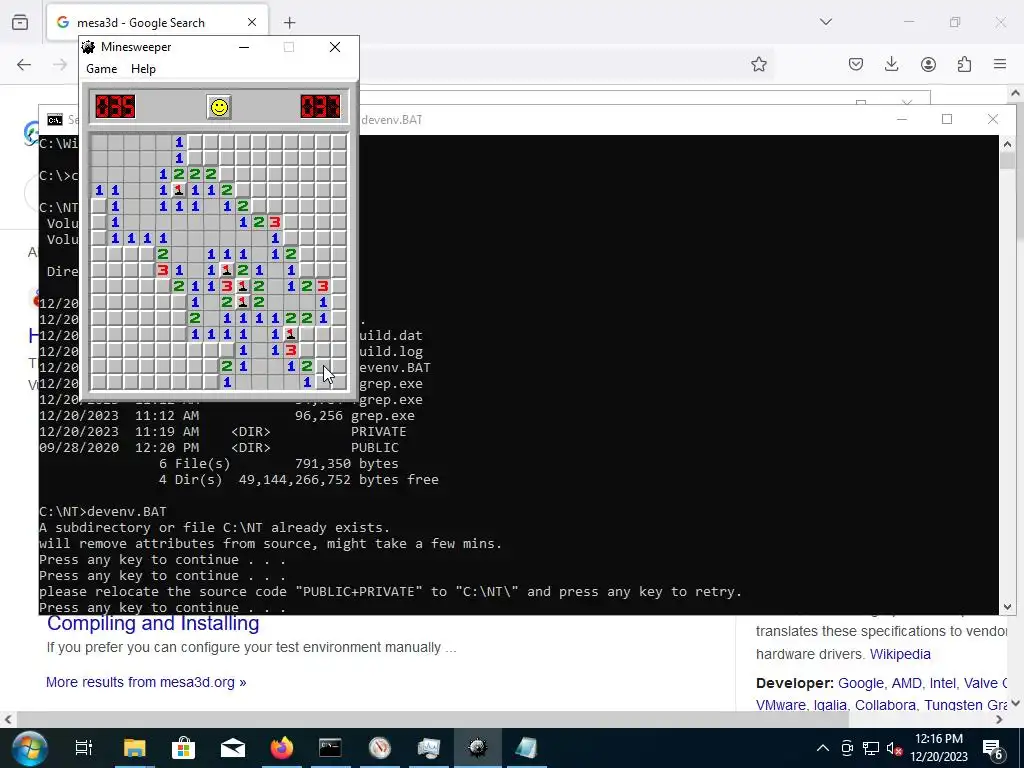Open the network tray icon
The height and width of the screenshot is (768, 1024).
[x=871, y=748]
